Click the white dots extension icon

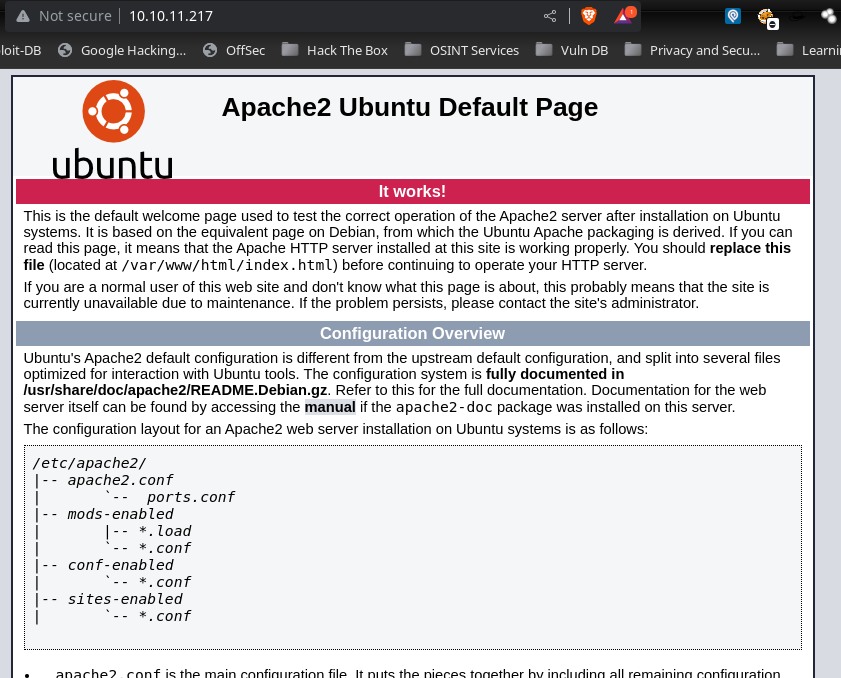pos(828,16)
